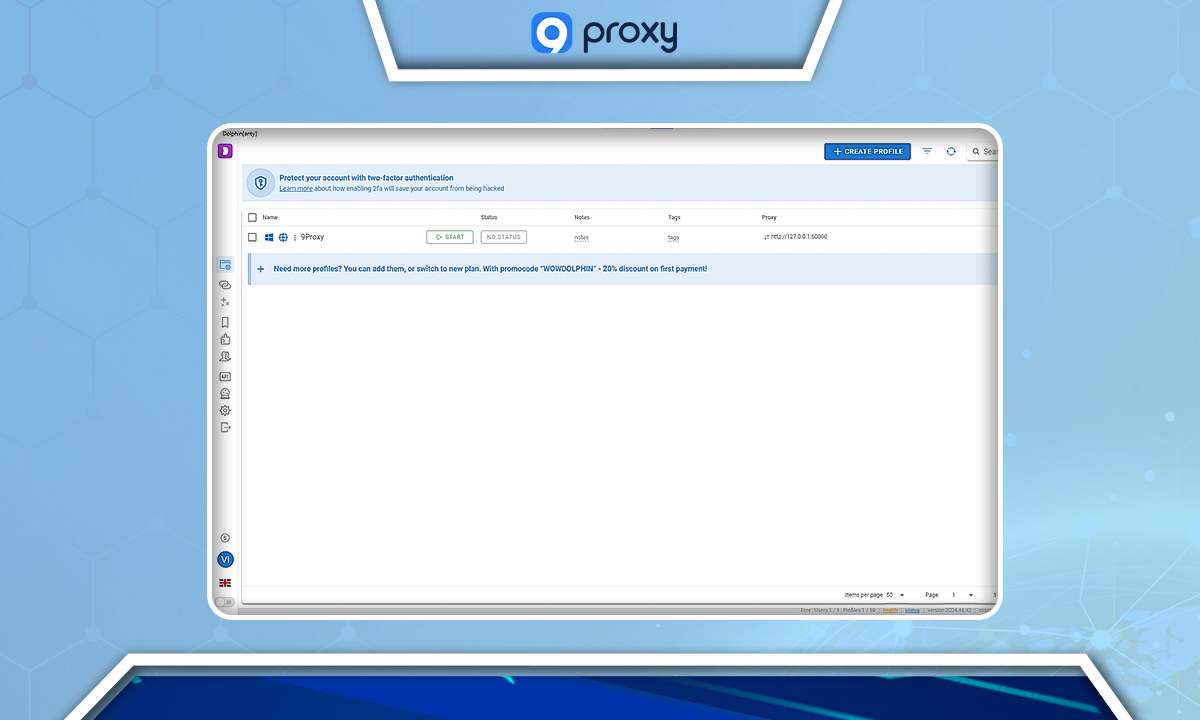This screenshot has height=720, width=1200.
Task: Open the three-dot menu for 9Proxy profile
Action: (294, 237)
